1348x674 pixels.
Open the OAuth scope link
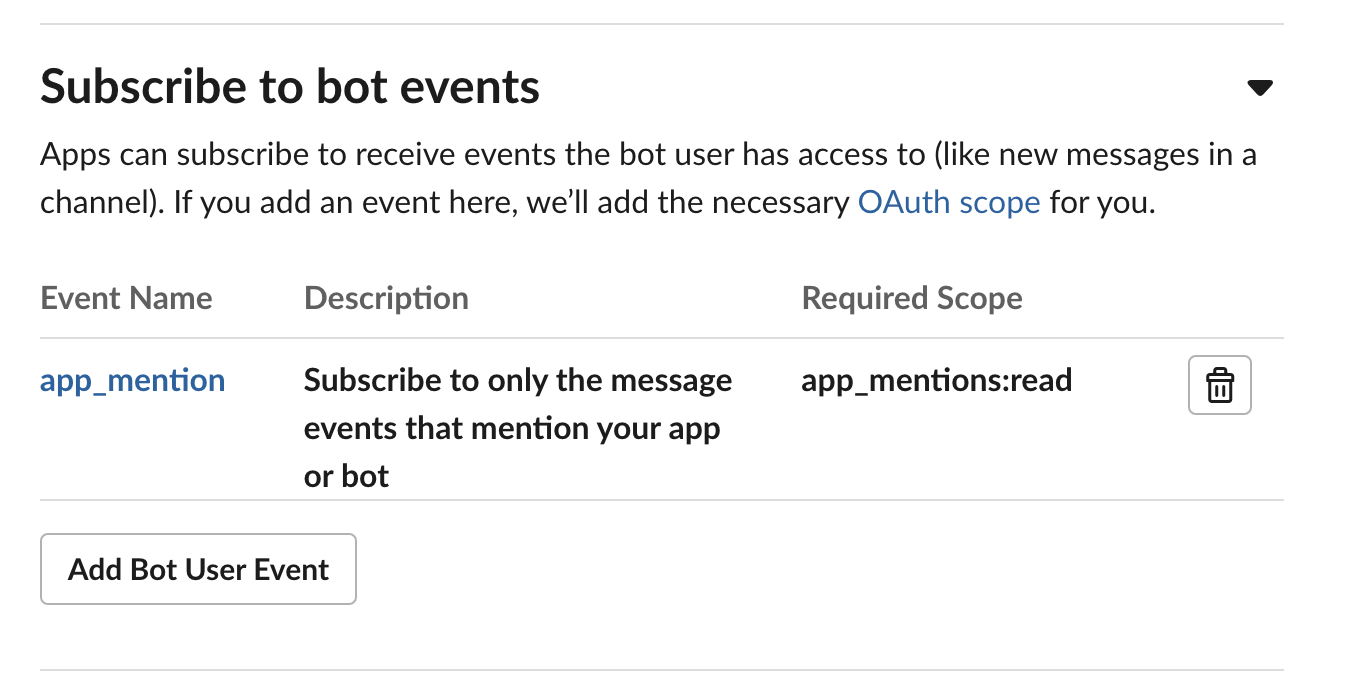[x=948, y=202]
